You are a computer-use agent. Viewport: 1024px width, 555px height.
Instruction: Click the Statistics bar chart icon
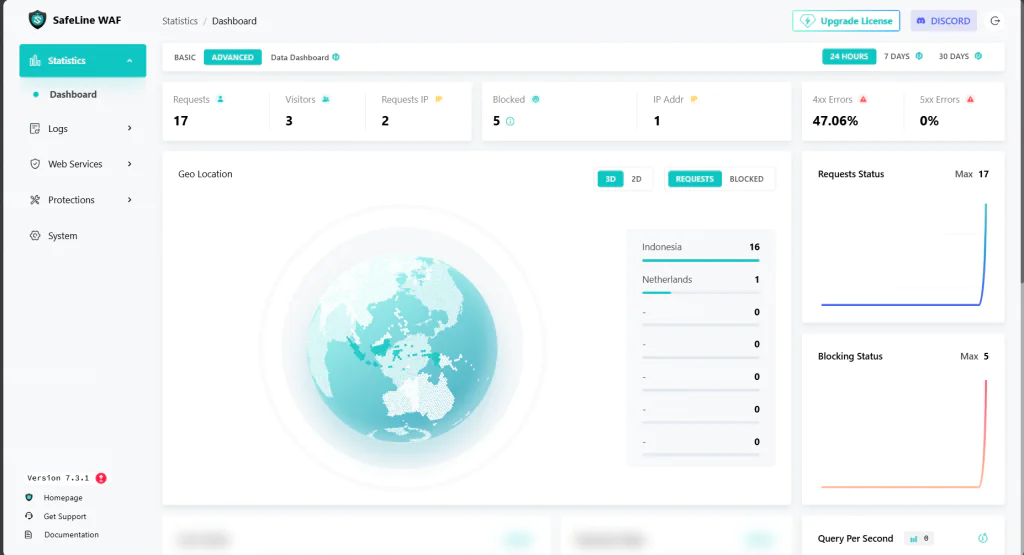click(x=35, y=61)
